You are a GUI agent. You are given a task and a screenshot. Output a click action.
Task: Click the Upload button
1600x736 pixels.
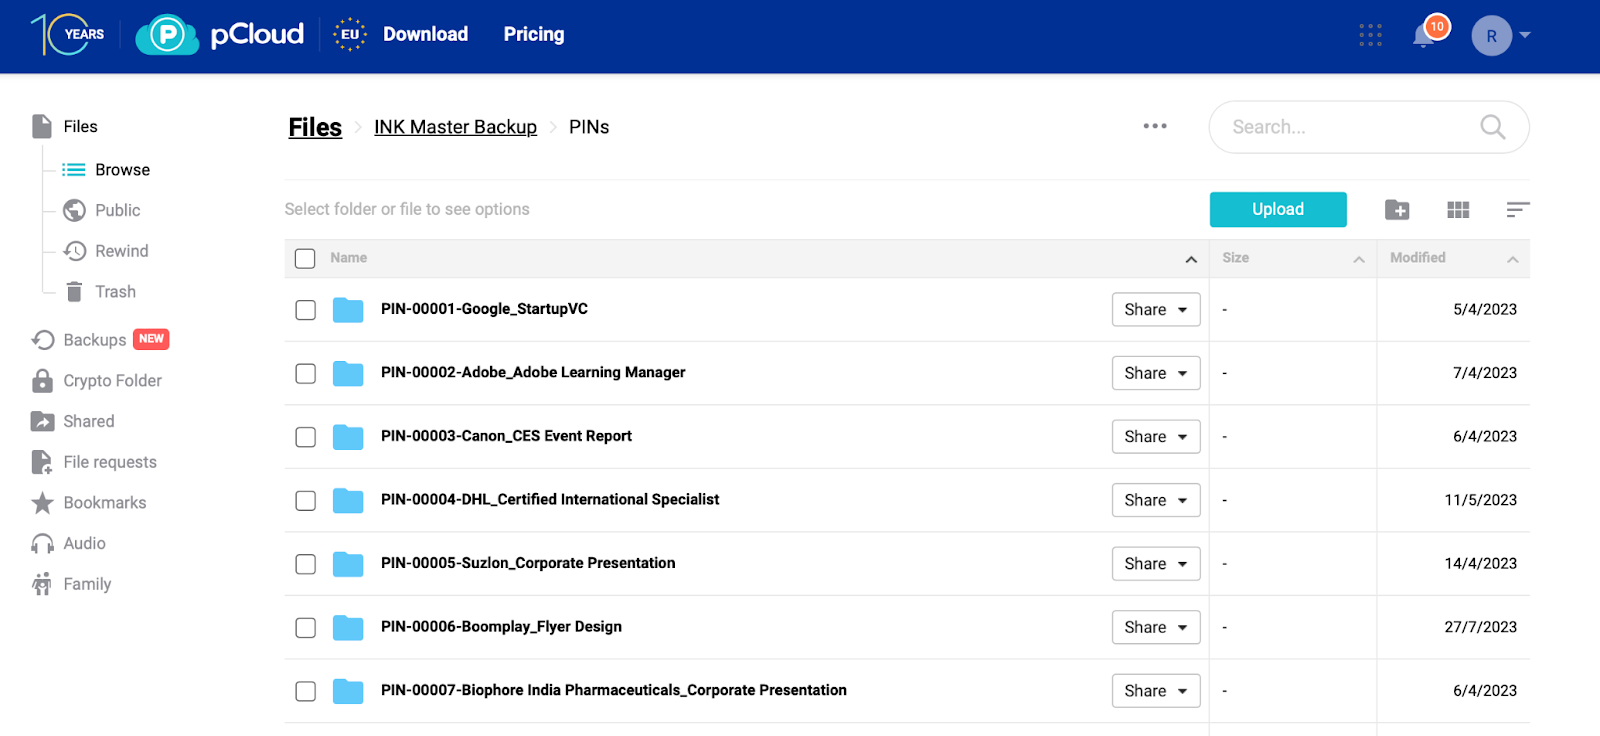(x=1278, y=209)
